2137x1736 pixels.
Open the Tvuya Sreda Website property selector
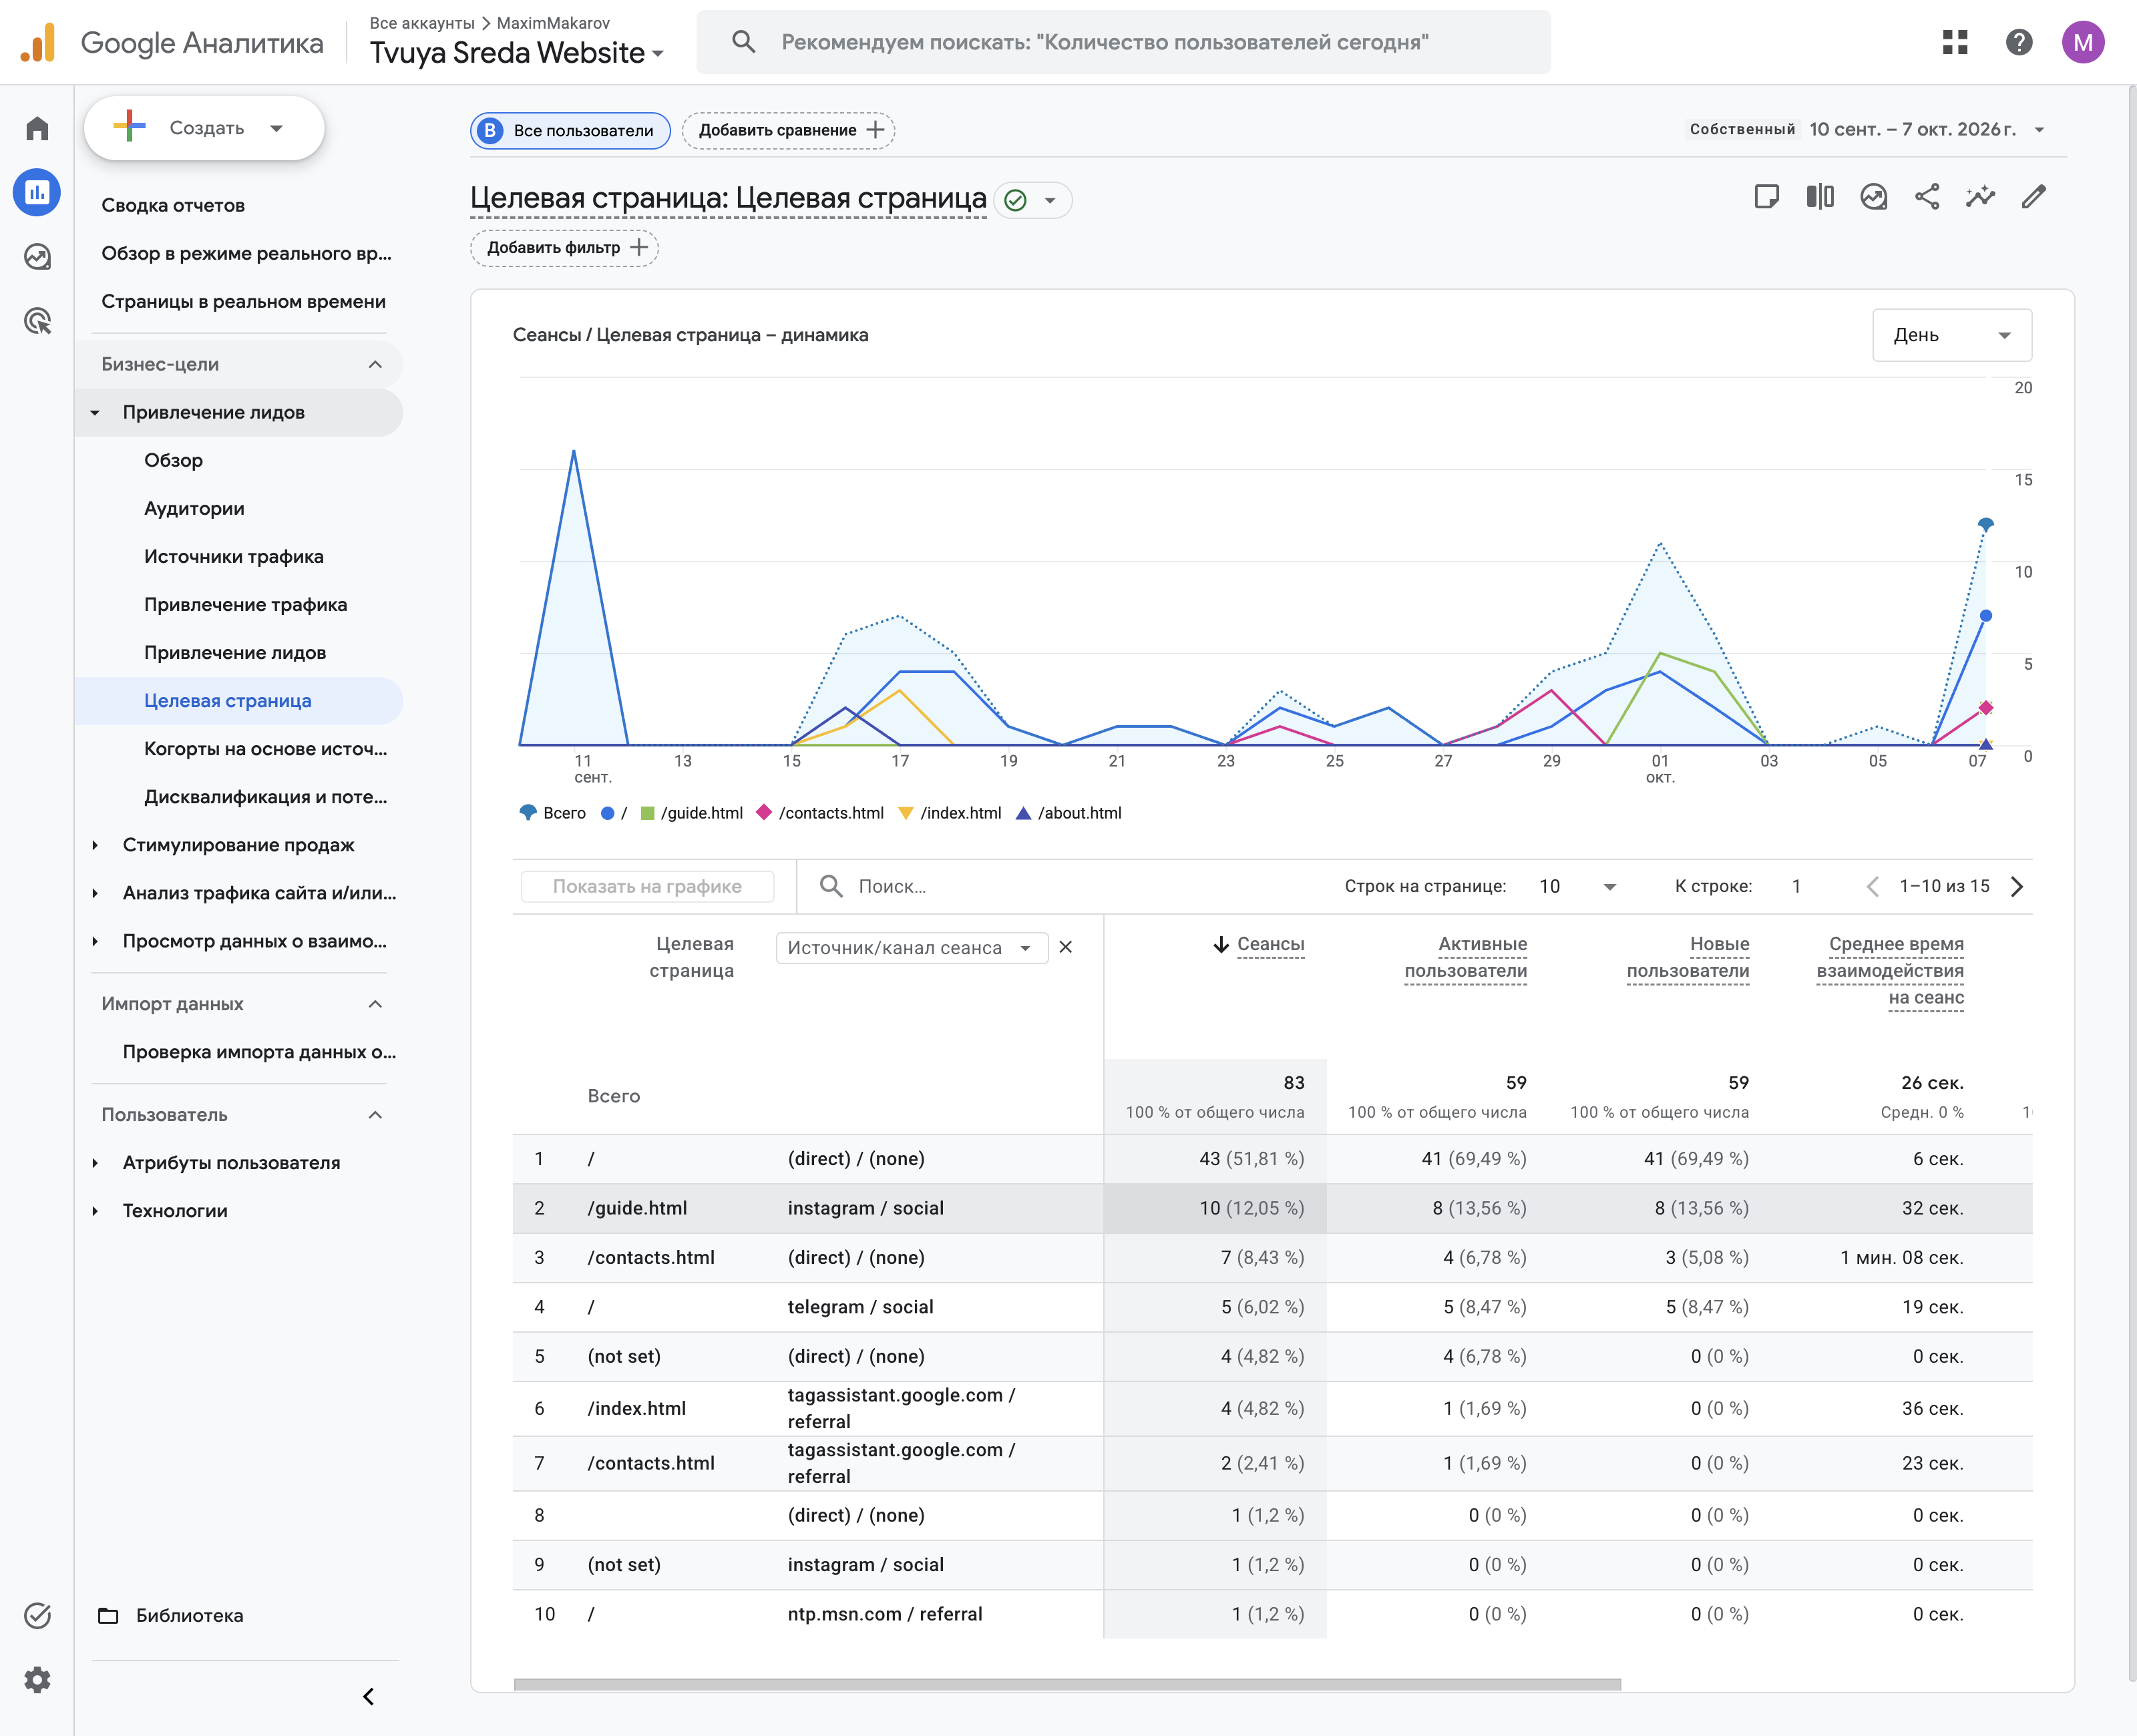click(516, 53)
